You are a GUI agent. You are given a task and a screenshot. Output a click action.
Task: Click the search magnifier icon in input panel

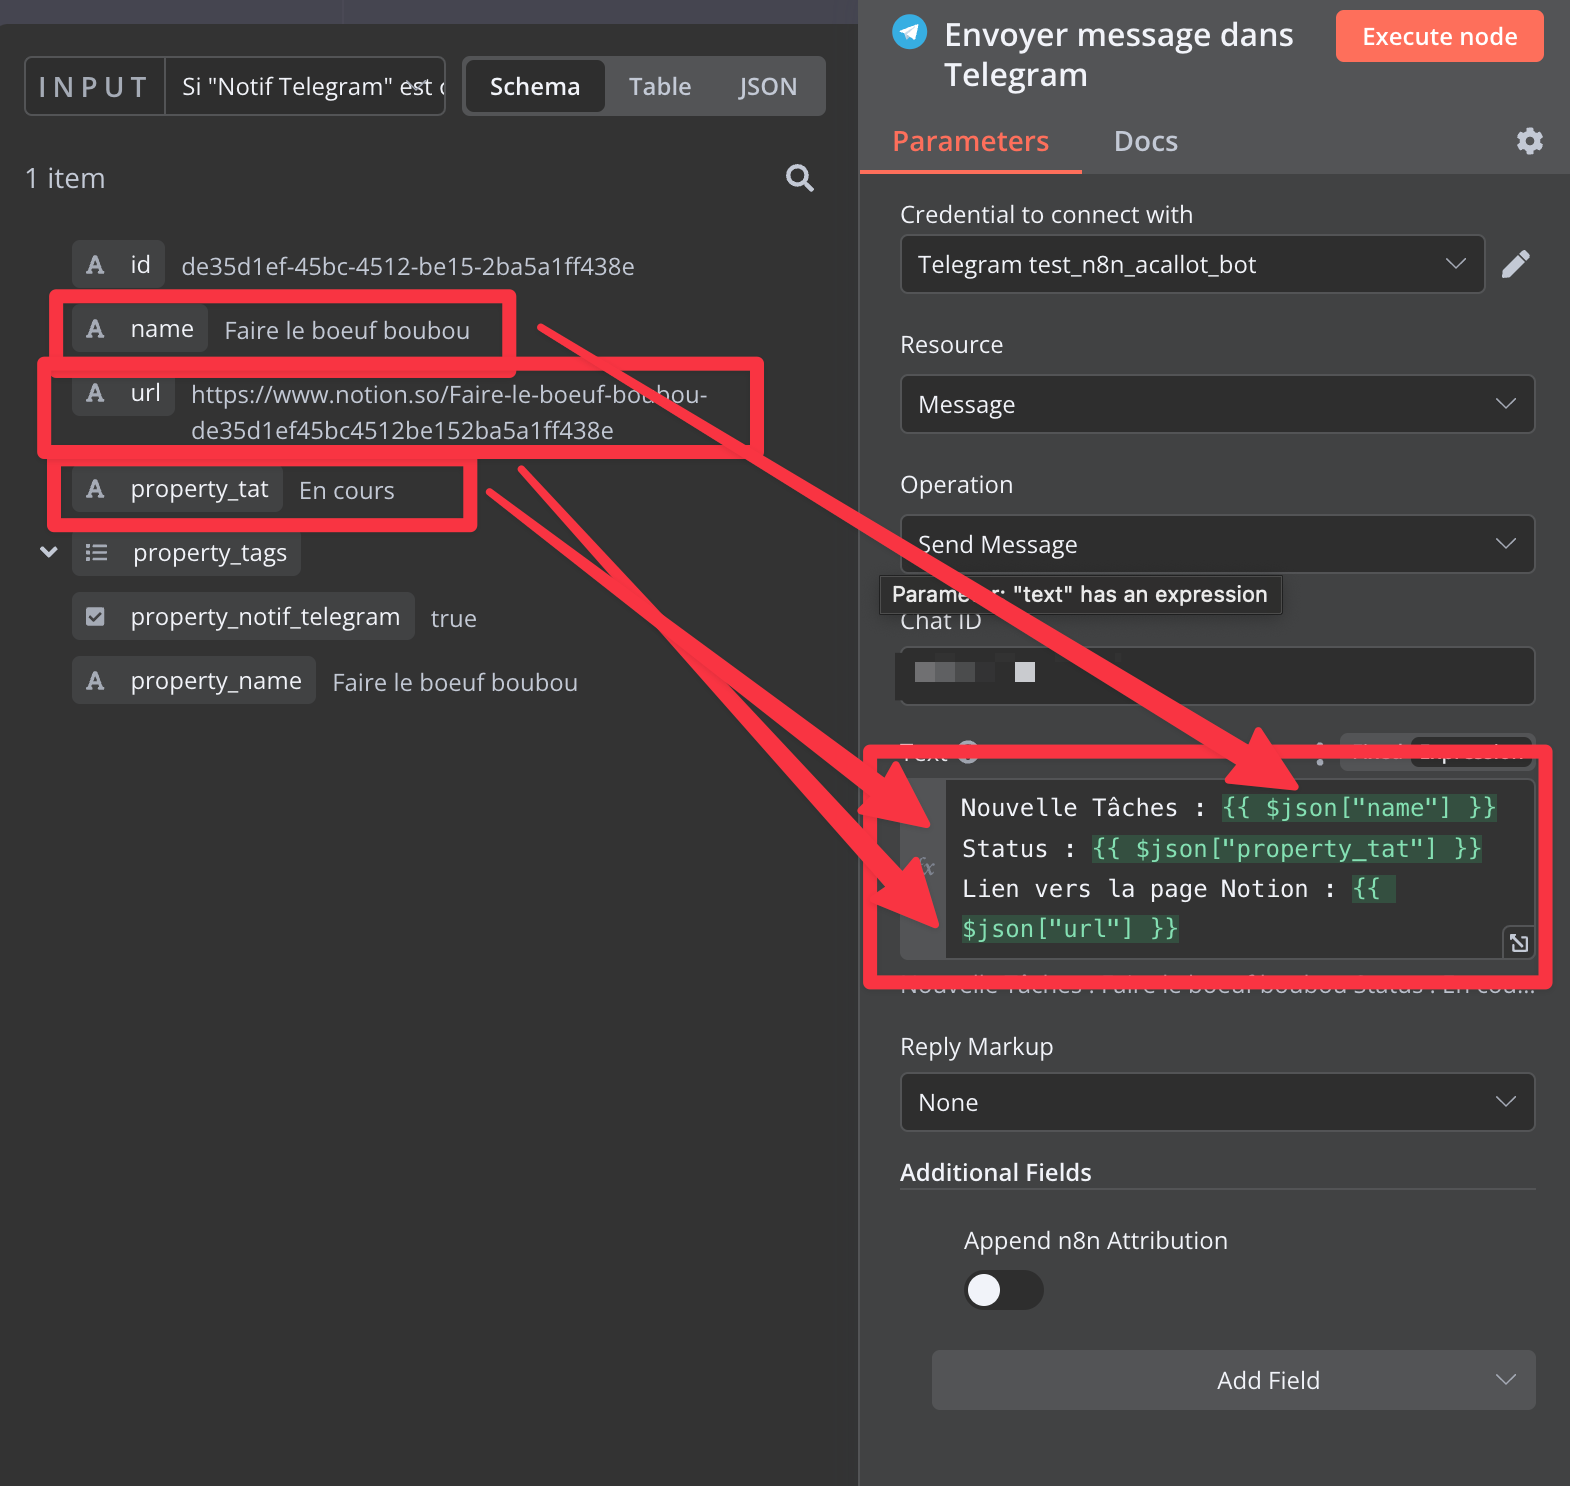pos(799,178)
